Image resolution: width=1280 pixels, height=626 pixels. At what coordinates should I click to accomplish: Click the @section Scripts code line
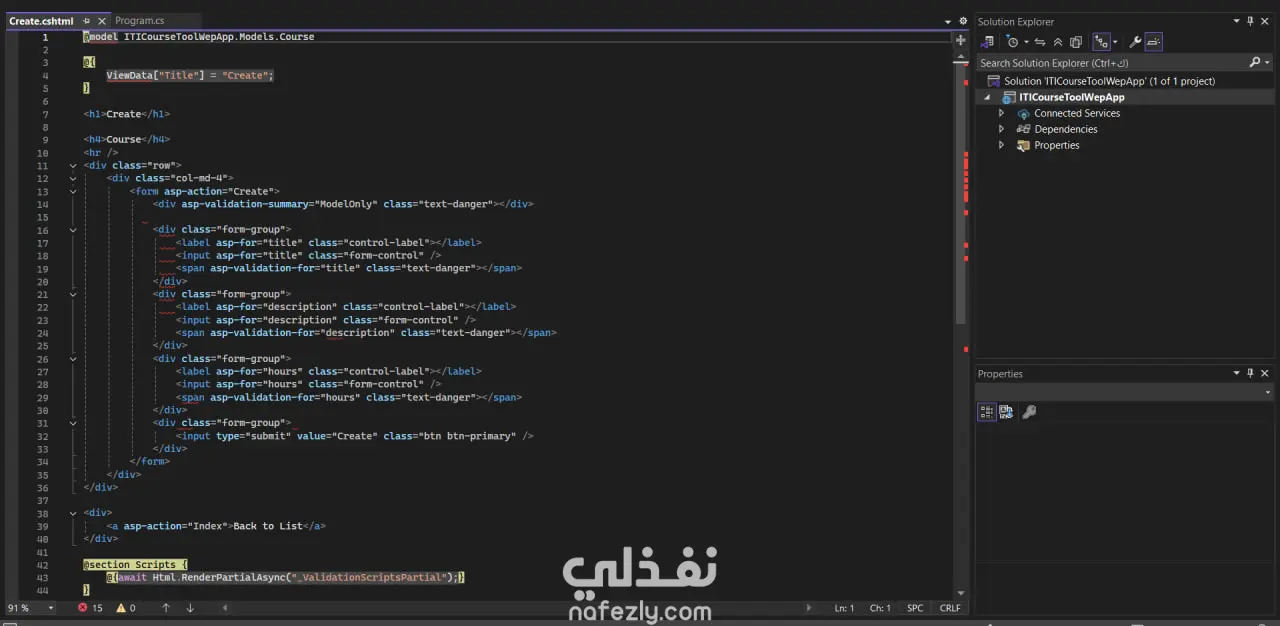click(135, 564)
